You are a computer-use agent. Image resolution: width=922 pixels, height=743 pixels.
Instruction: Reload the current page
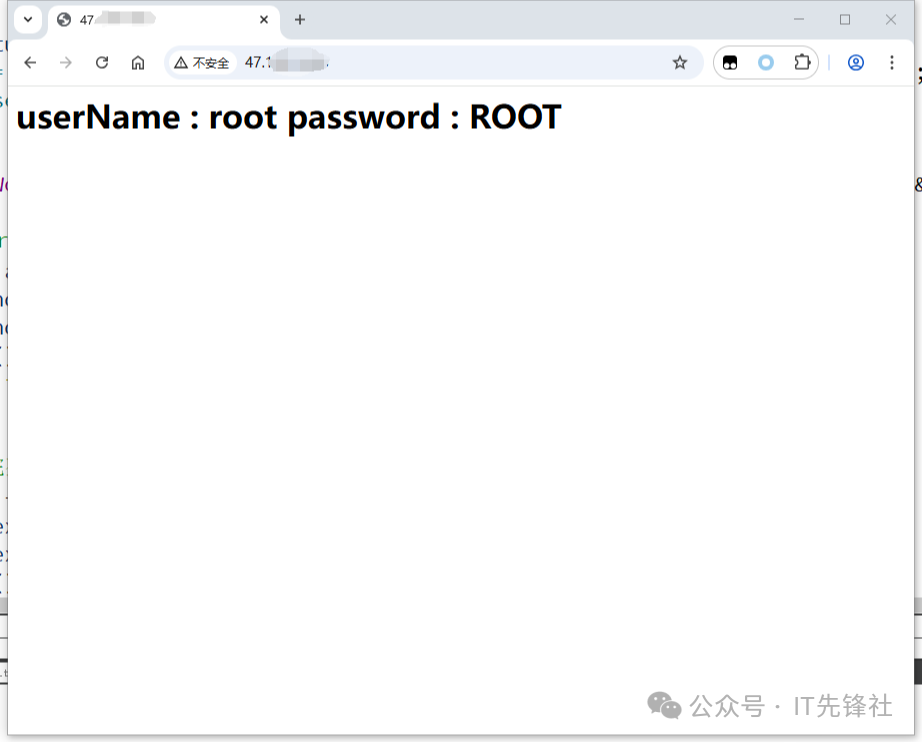tap(102, 63)
